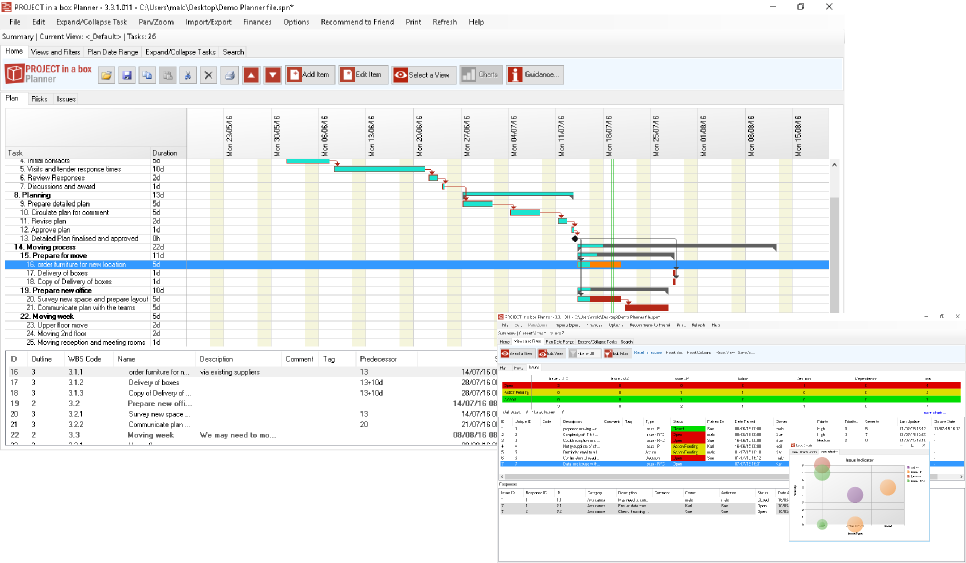Viewport: 966px width, 563px height.
Task: Click the greyed Charts button
Action: [x=481, y=75]
